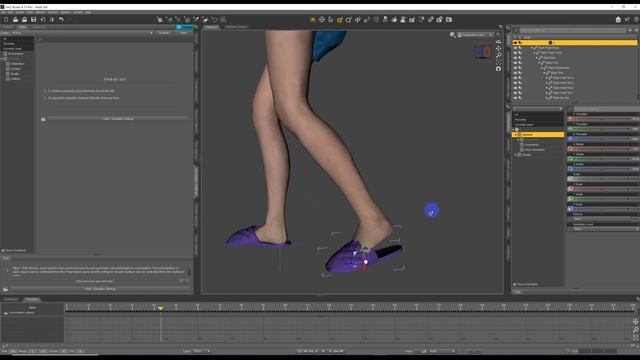Image resolution: width=640 pixels, height=360 pixels.
Task: Toggle visibility eye of the highlighted scene row
Action: (515, 42)
